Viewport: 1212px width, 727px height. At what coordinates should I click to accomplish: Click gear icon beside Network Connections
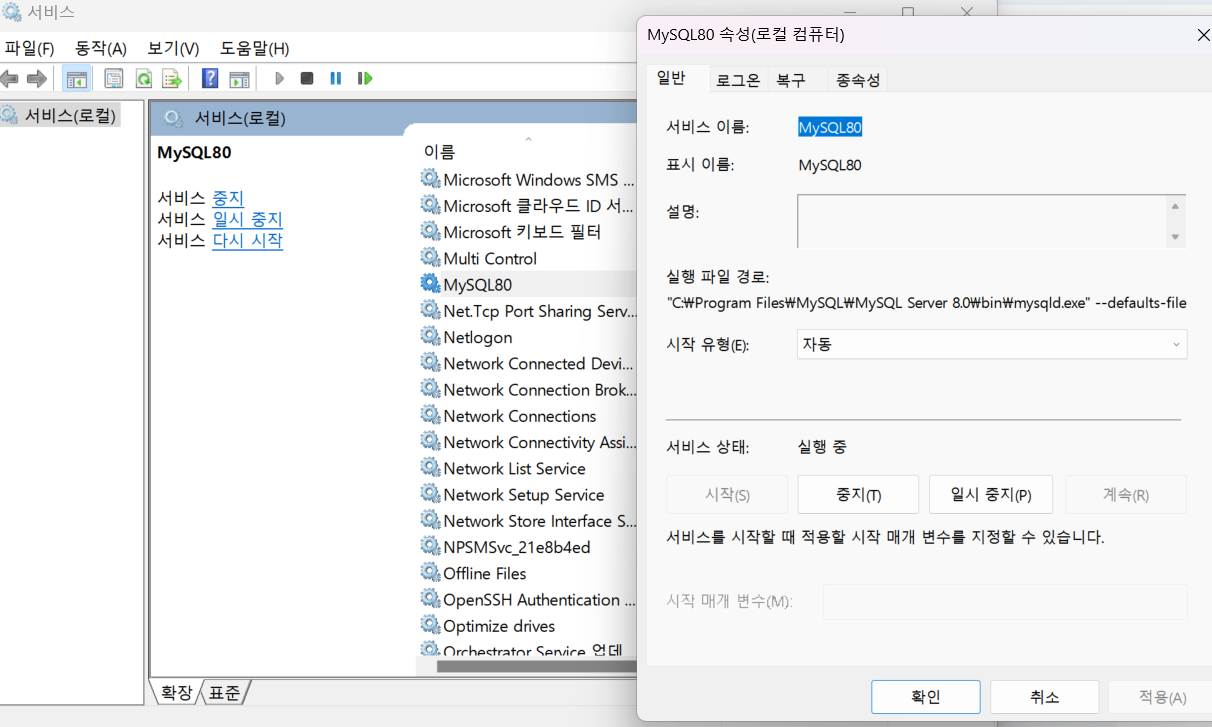click(430, 415)
